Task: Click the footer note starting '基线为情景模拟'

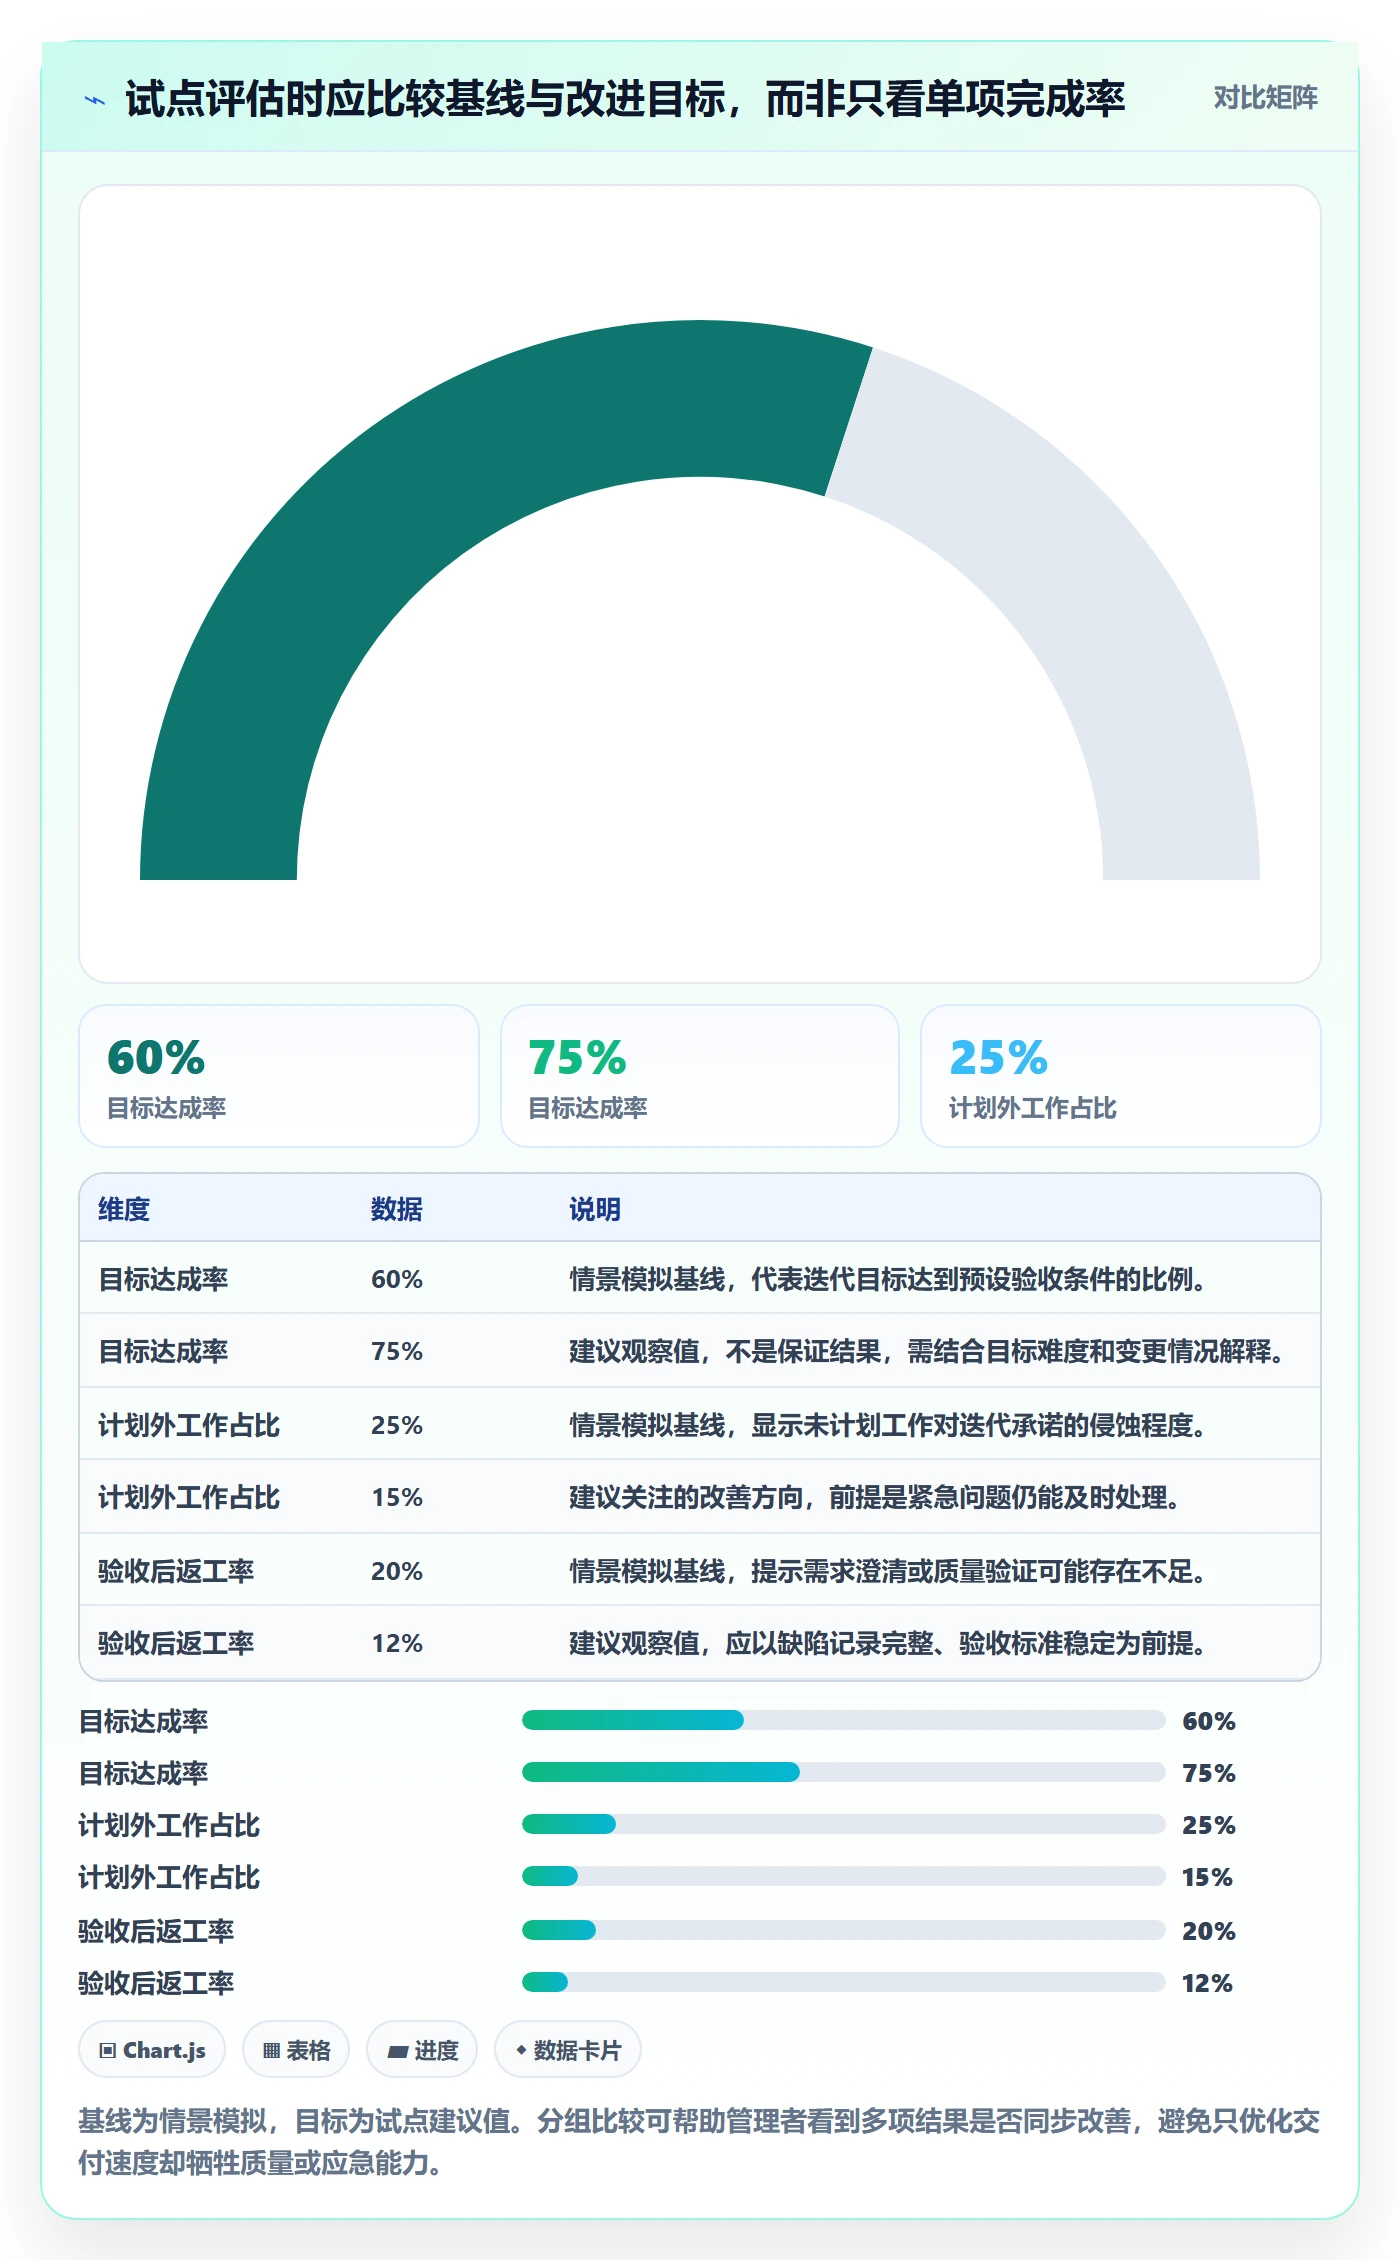Action: point(699,2142)
